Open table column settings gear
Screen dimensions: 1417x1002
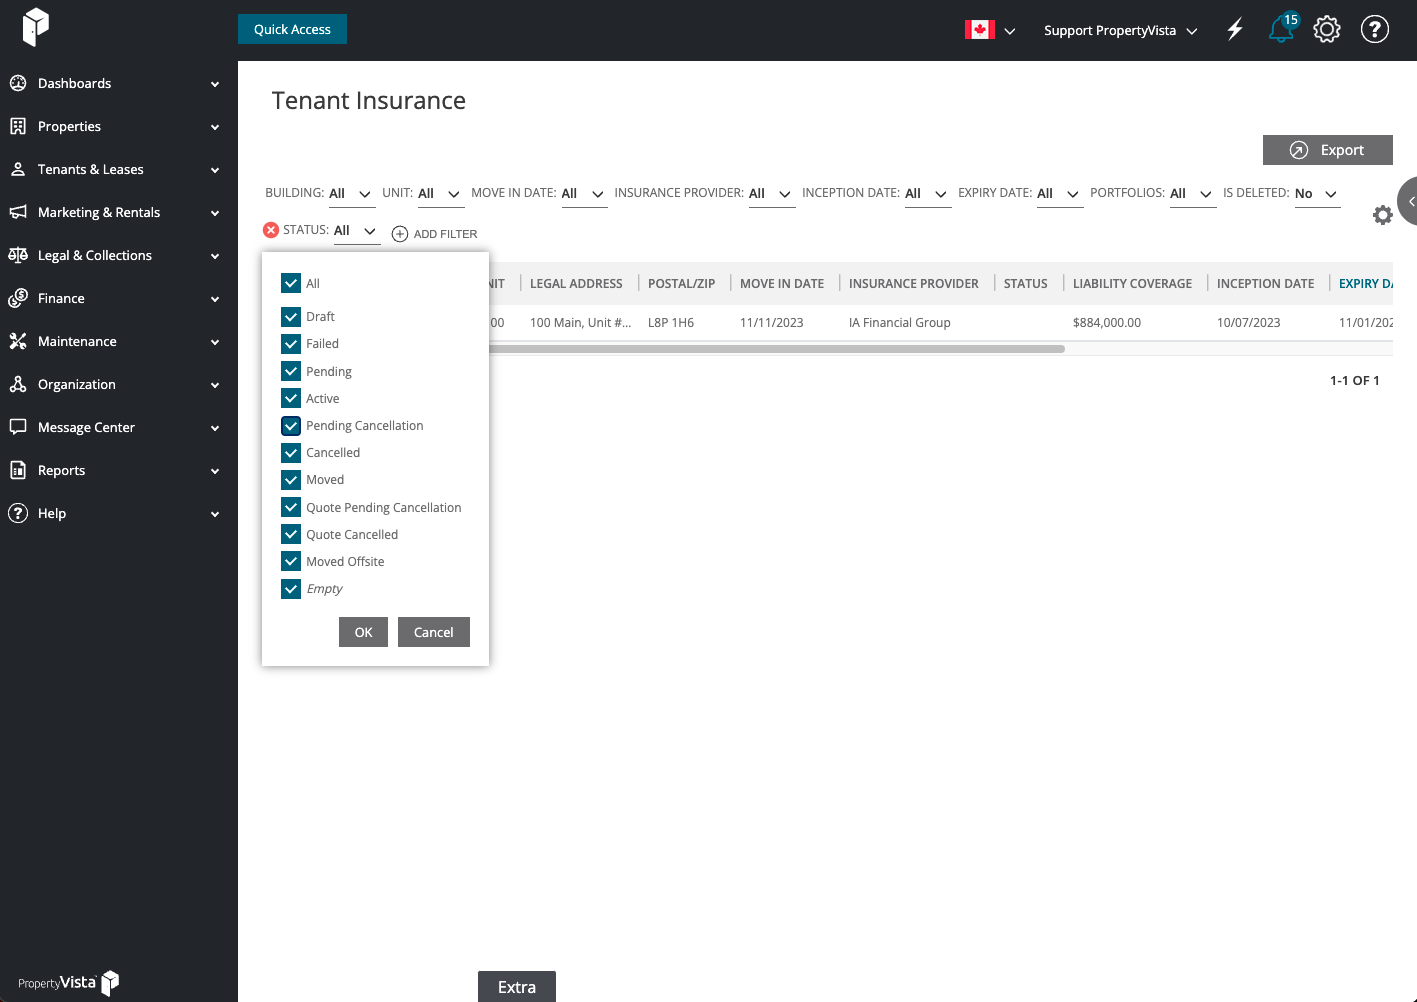[x=1383, y=215]
